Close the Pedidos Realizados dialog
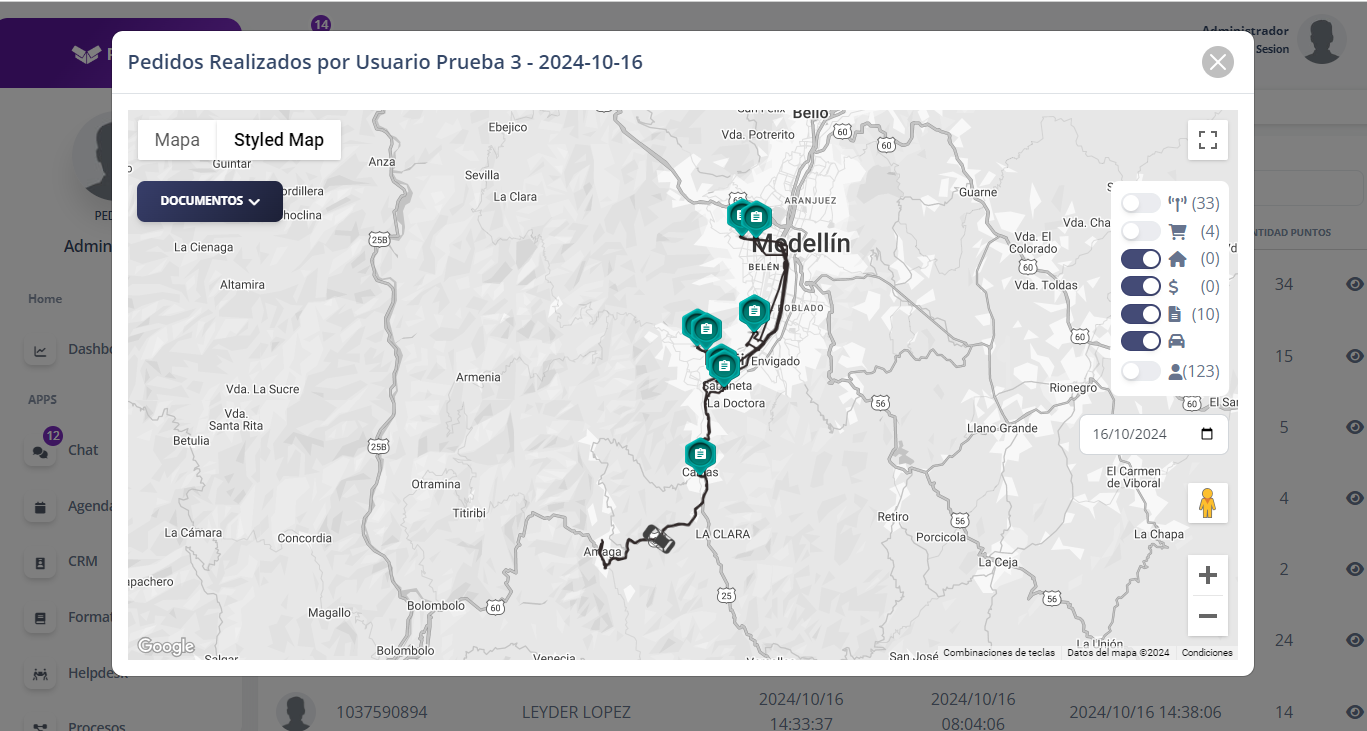Screen dimensions: 1367x731 point(1218,62)
